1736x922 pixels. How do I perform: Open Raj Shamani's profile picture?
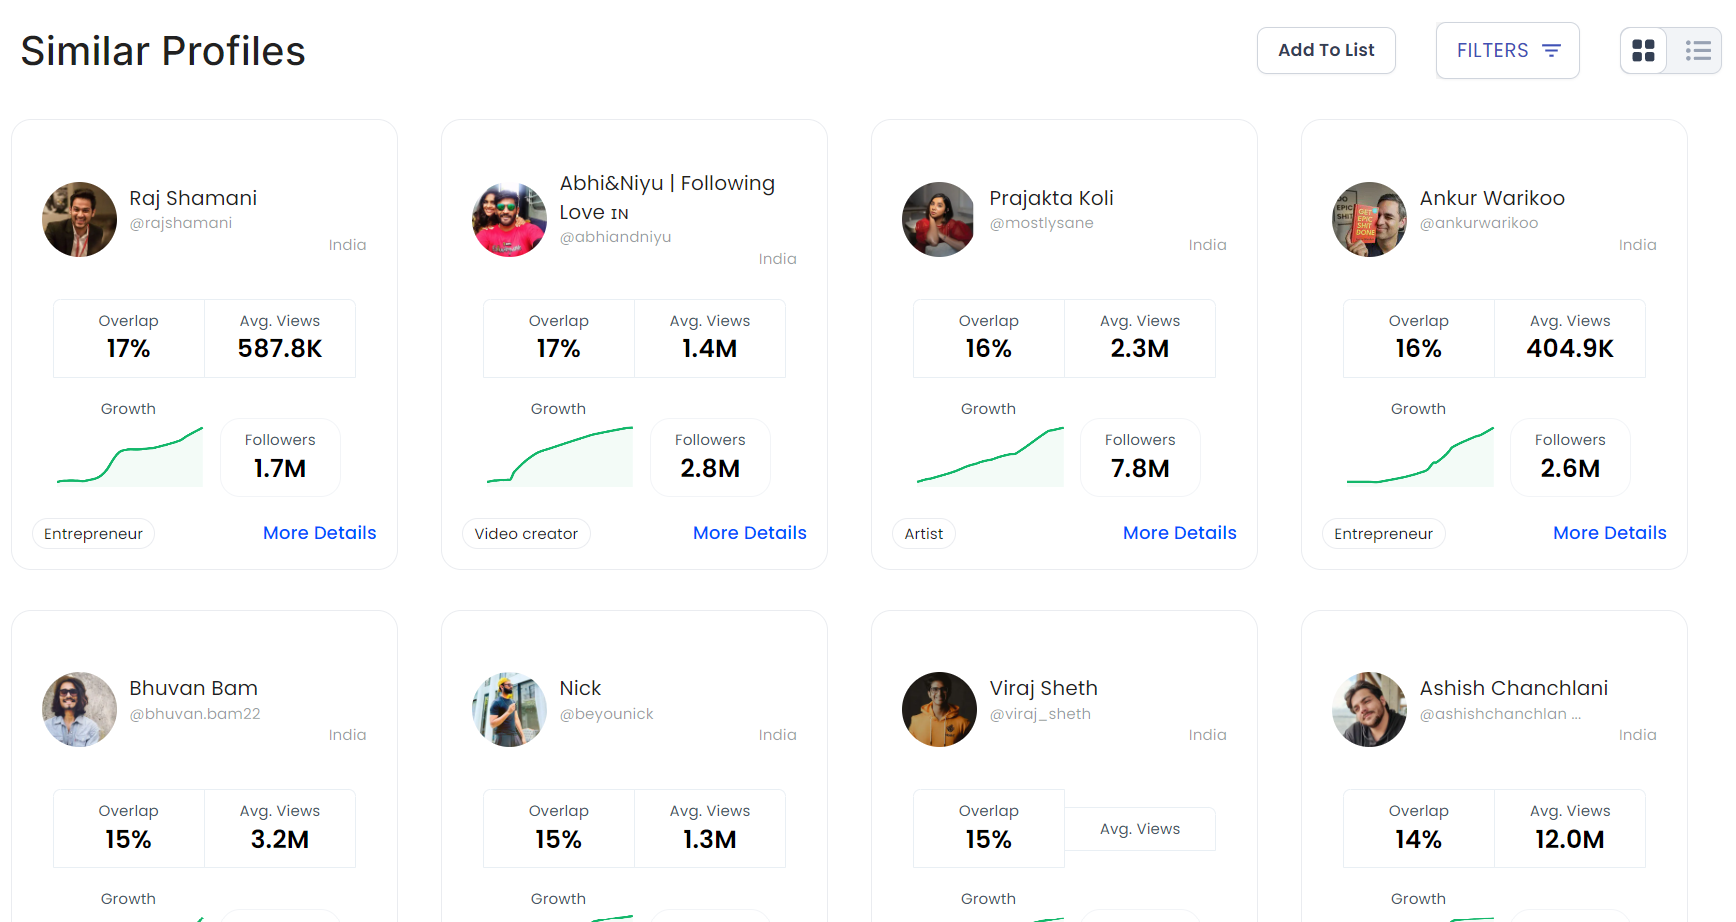click(x=79, y=219)
